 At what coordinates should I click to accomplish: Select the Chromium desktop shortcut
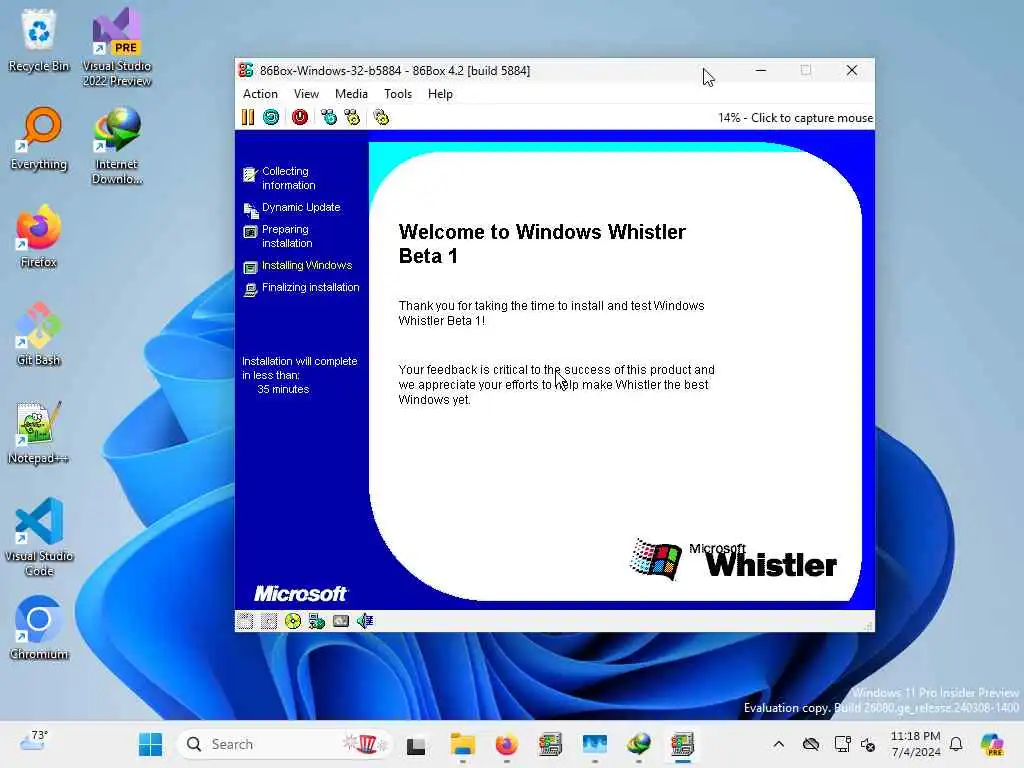click(39, 628)
